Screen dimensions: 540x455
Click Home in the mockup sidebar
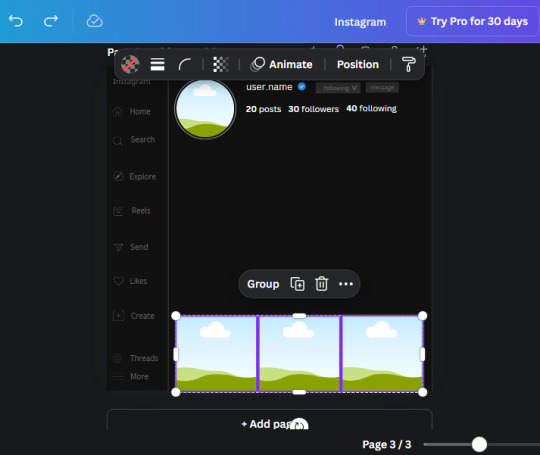140,112
